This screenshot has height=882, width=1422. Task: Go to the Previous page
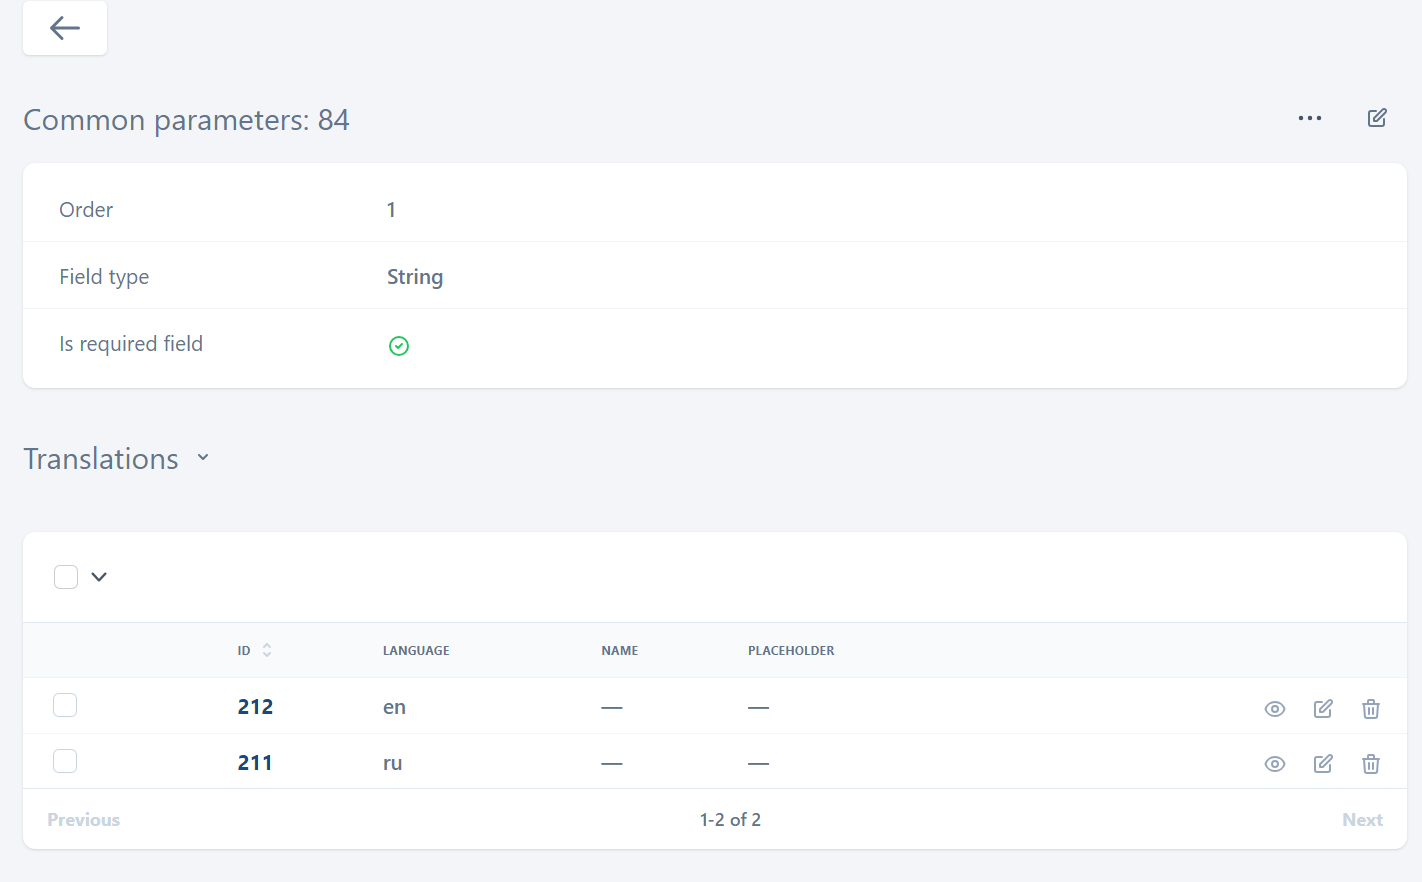coord(84,820)
